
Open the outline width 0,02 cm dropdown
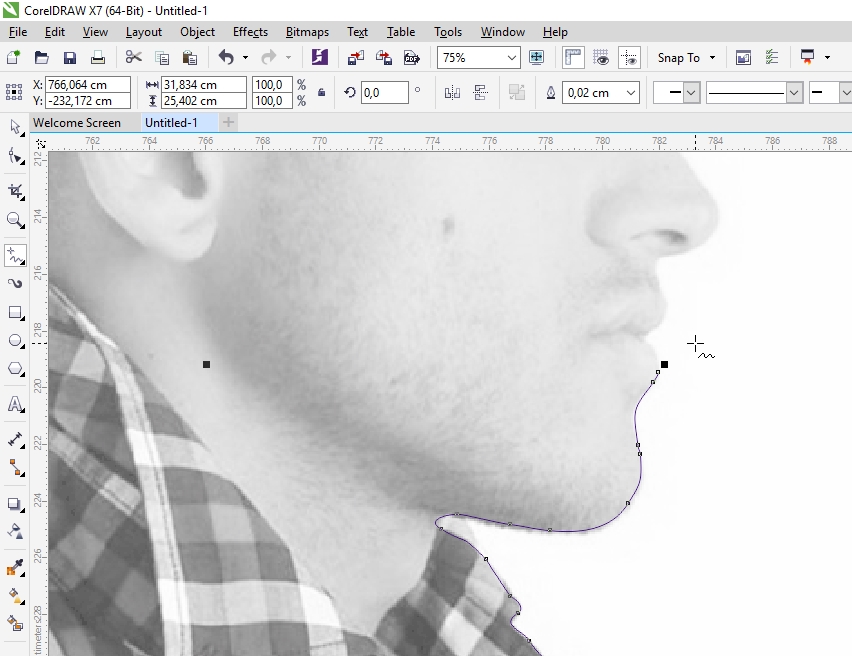[630, 93]
